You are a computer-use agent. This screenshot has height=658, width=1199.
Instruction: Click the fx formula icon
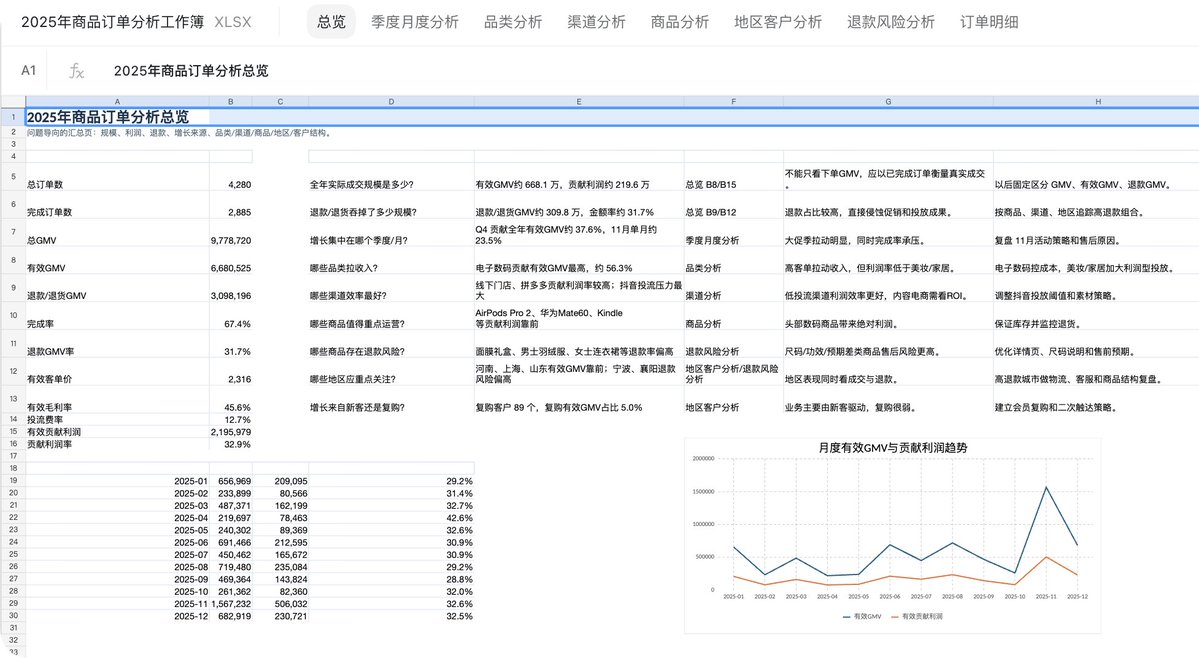coord(76,71)
